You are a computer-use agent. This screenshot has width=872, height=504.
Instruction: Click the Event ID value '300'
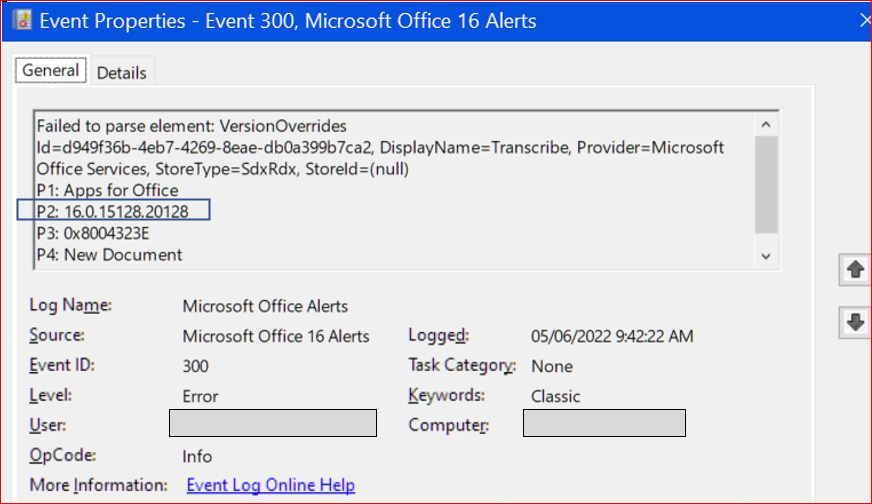coord(196,366)
